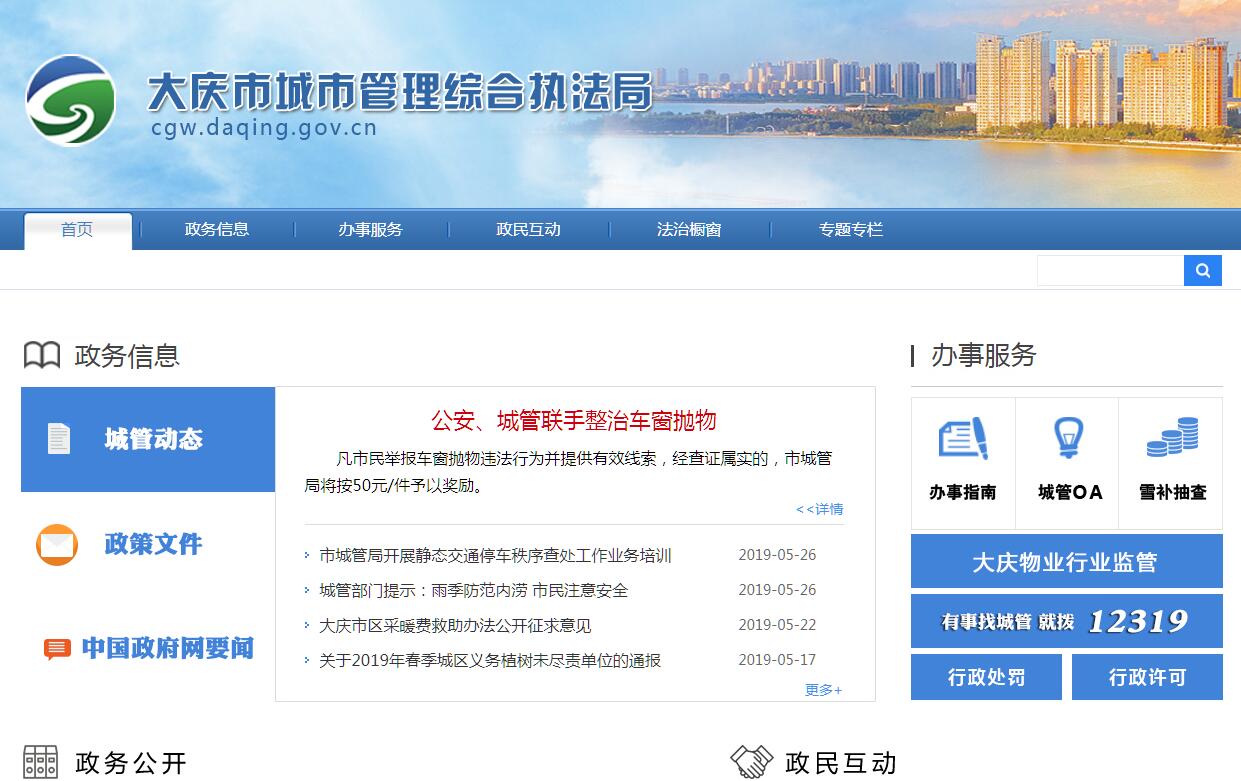Open the 办事服务 navigation item
This screenshot has width=1241, height=781.
370,230
